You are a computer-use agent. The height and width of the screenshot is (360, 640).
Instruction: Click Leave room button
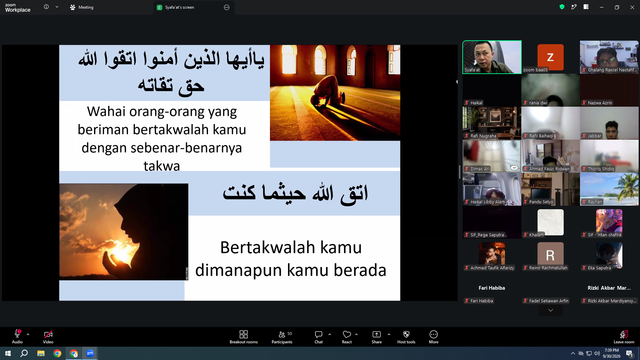pos(624,337)
